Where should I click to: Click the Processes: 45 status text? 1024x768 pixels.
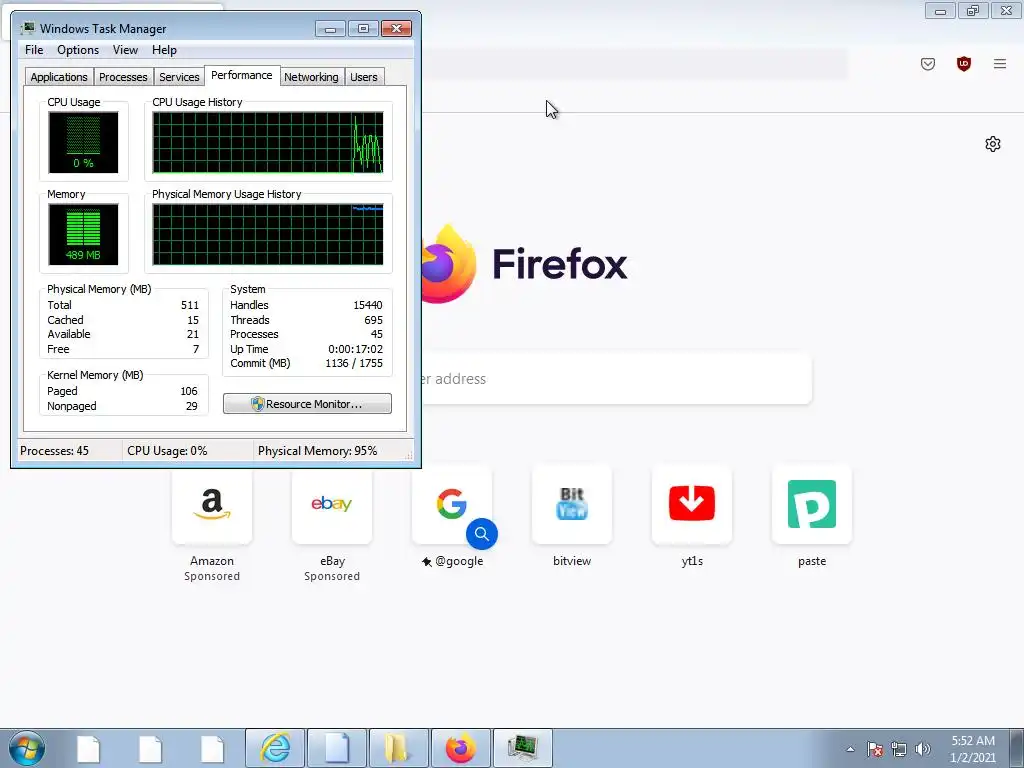pyautogui.click(x=54, y=451)
